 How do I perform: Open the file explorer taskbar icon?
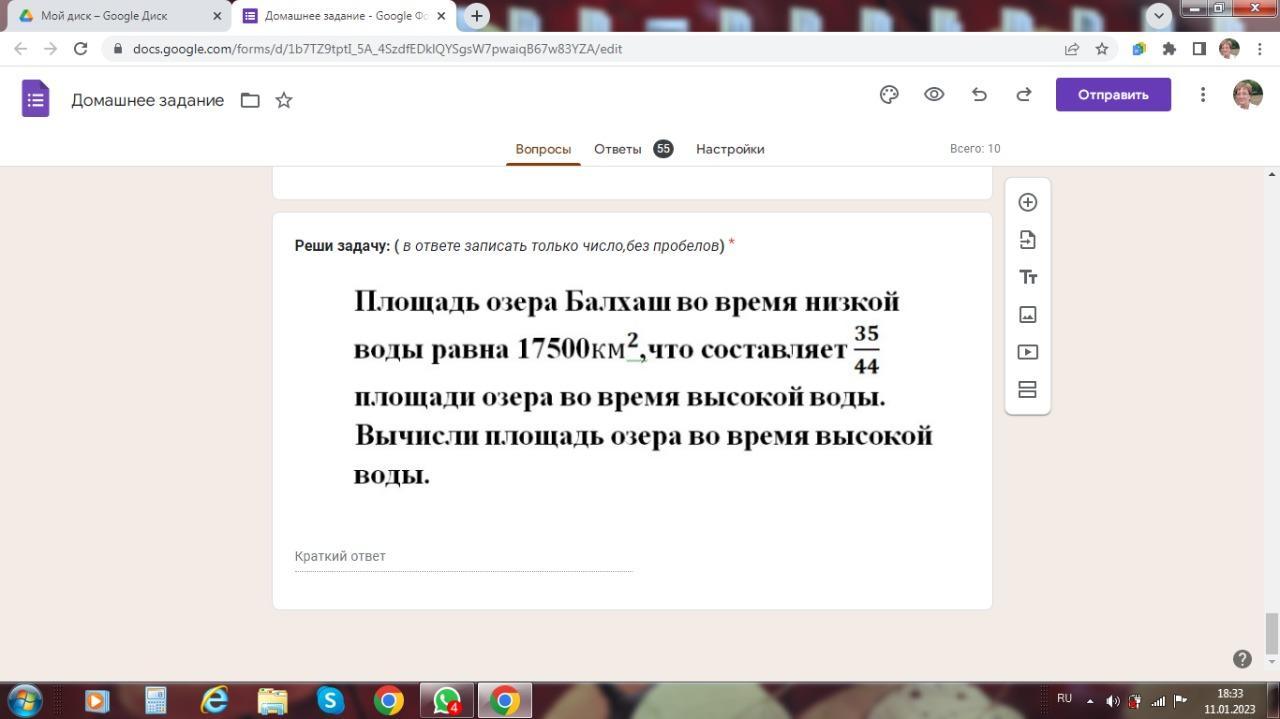[272, 701]
